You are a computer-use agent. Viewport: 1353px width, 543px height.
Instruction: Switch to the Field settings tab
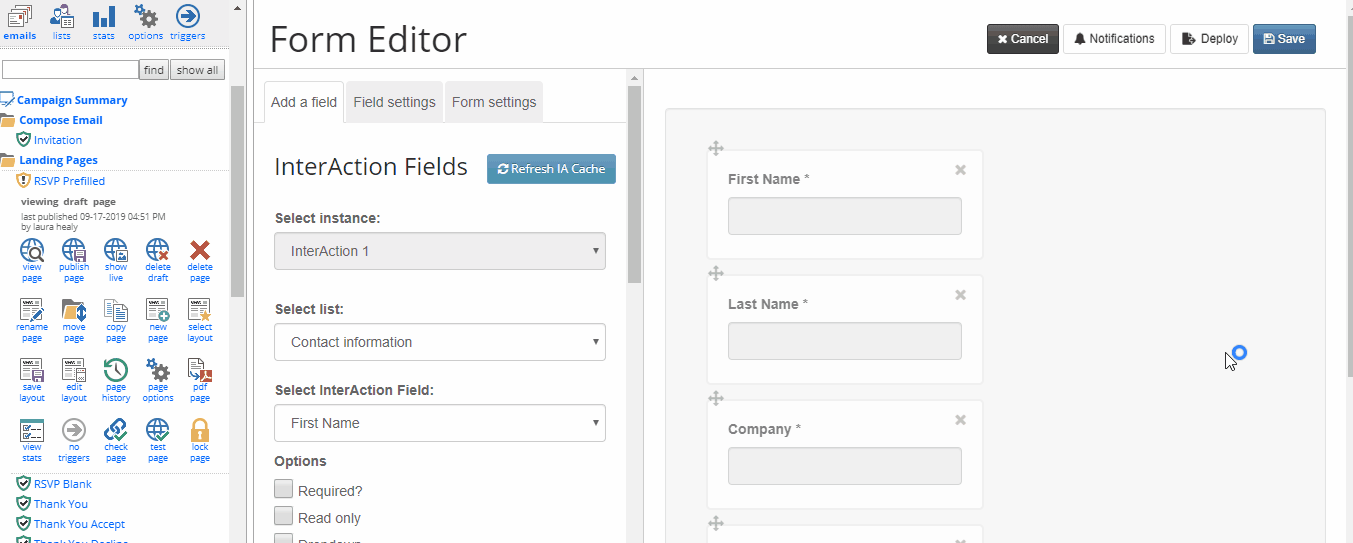point(394,102)
